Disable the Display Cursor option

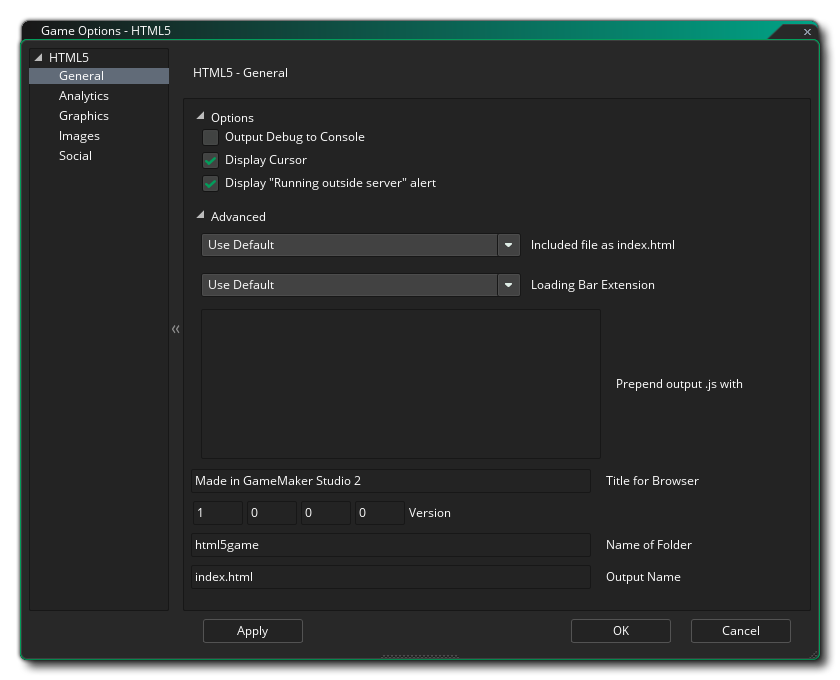tap(210, 159)
